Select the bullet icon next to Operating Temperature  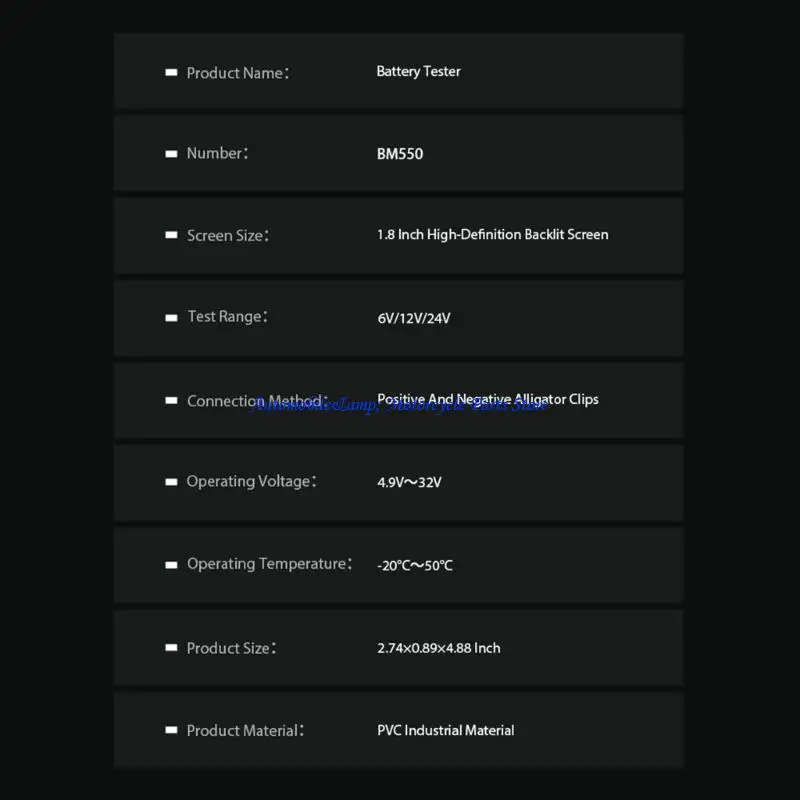(x=171, y=565)
